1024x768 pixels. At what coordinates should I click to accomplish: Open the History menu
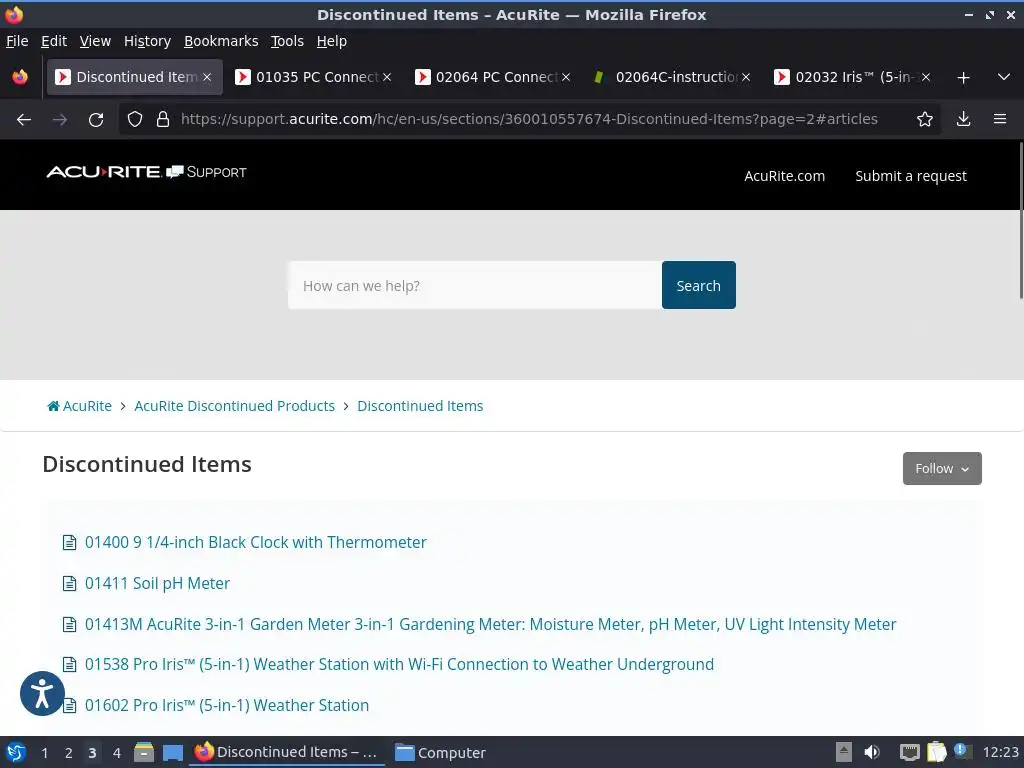pos(147,41)
